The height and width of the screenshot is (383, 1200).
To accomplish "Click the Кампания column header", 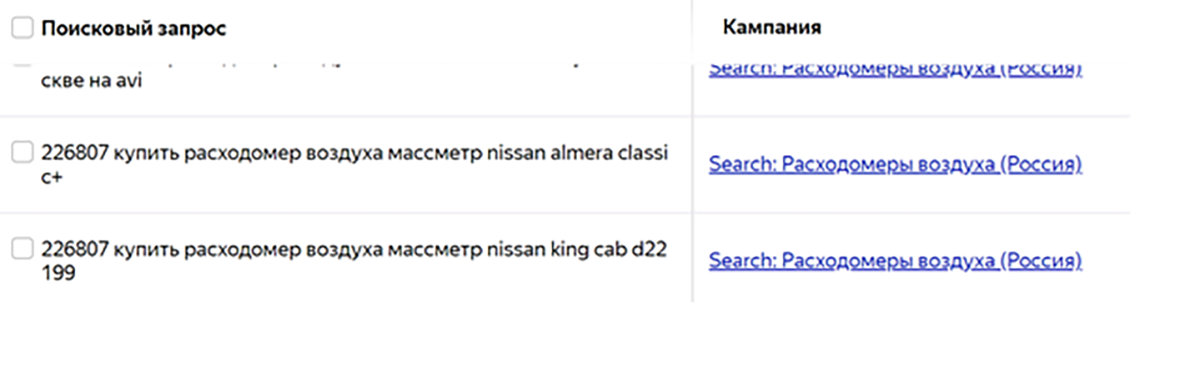I will [x=772, y=28].
